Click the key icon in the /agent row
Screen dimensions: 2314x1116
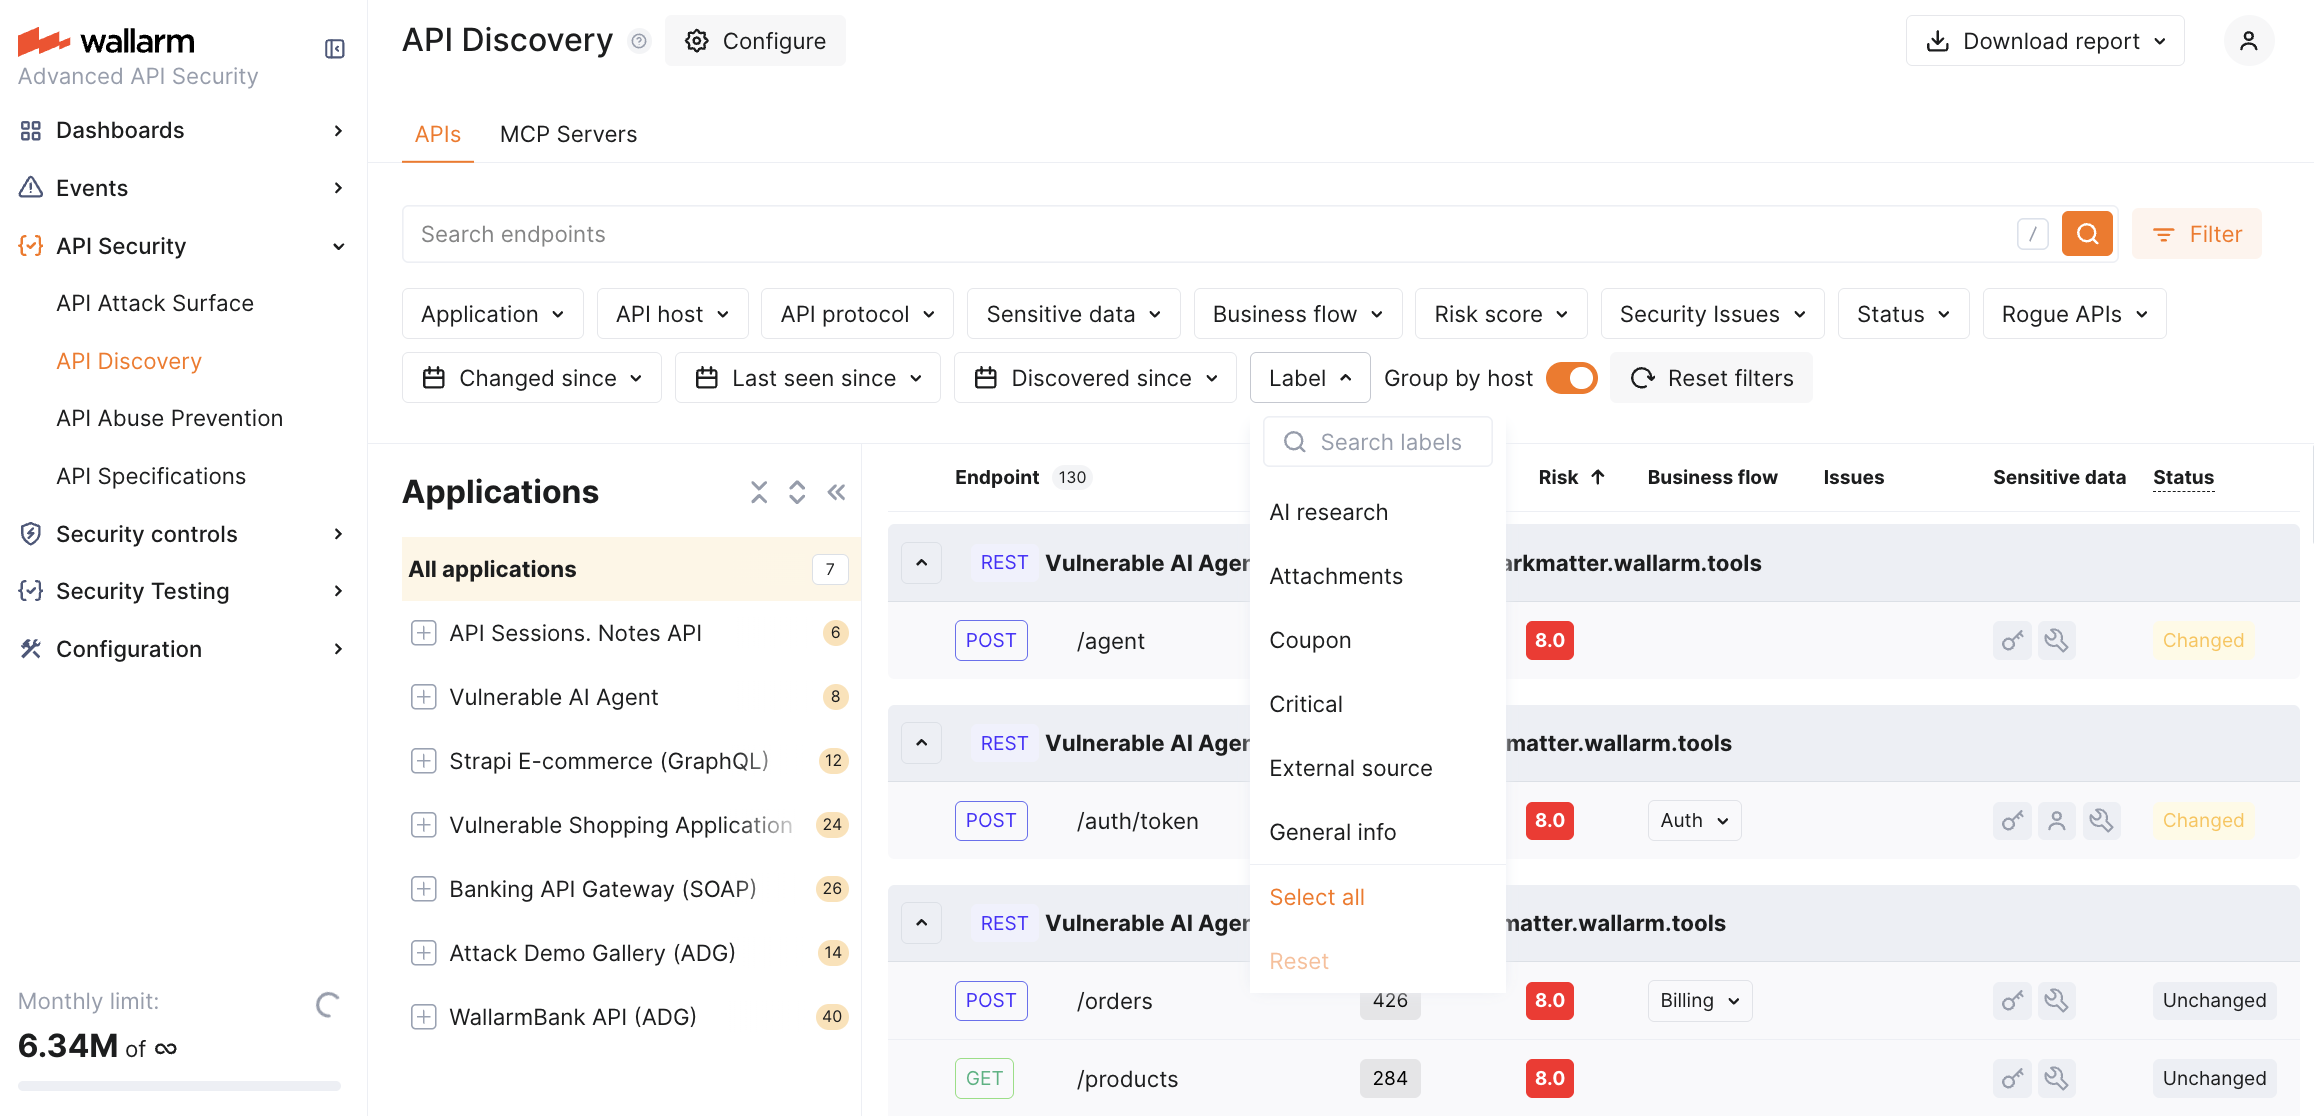tap(2012, 640)
